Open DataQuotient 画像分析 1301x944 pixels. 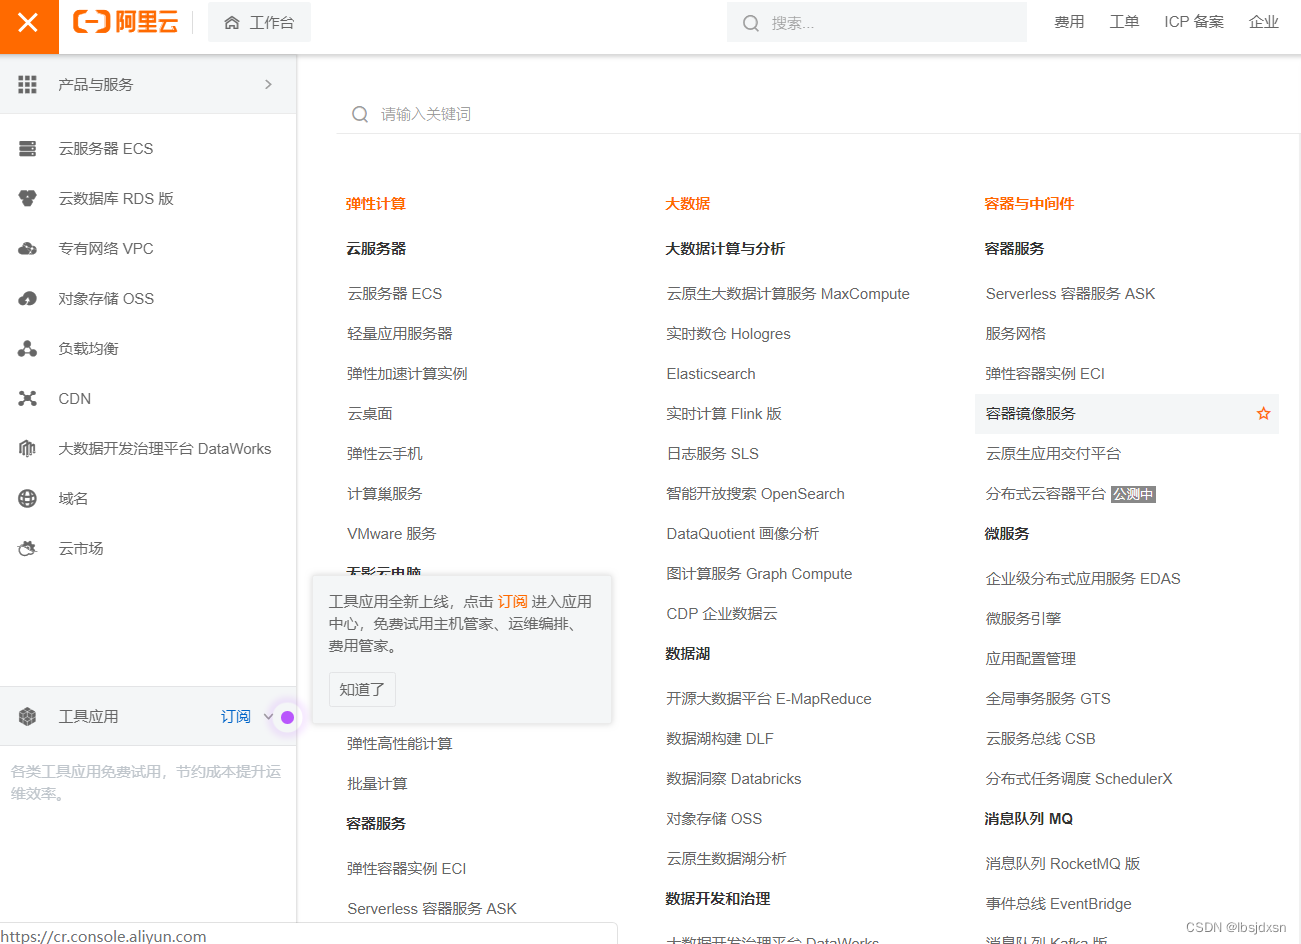click(743, 534)
